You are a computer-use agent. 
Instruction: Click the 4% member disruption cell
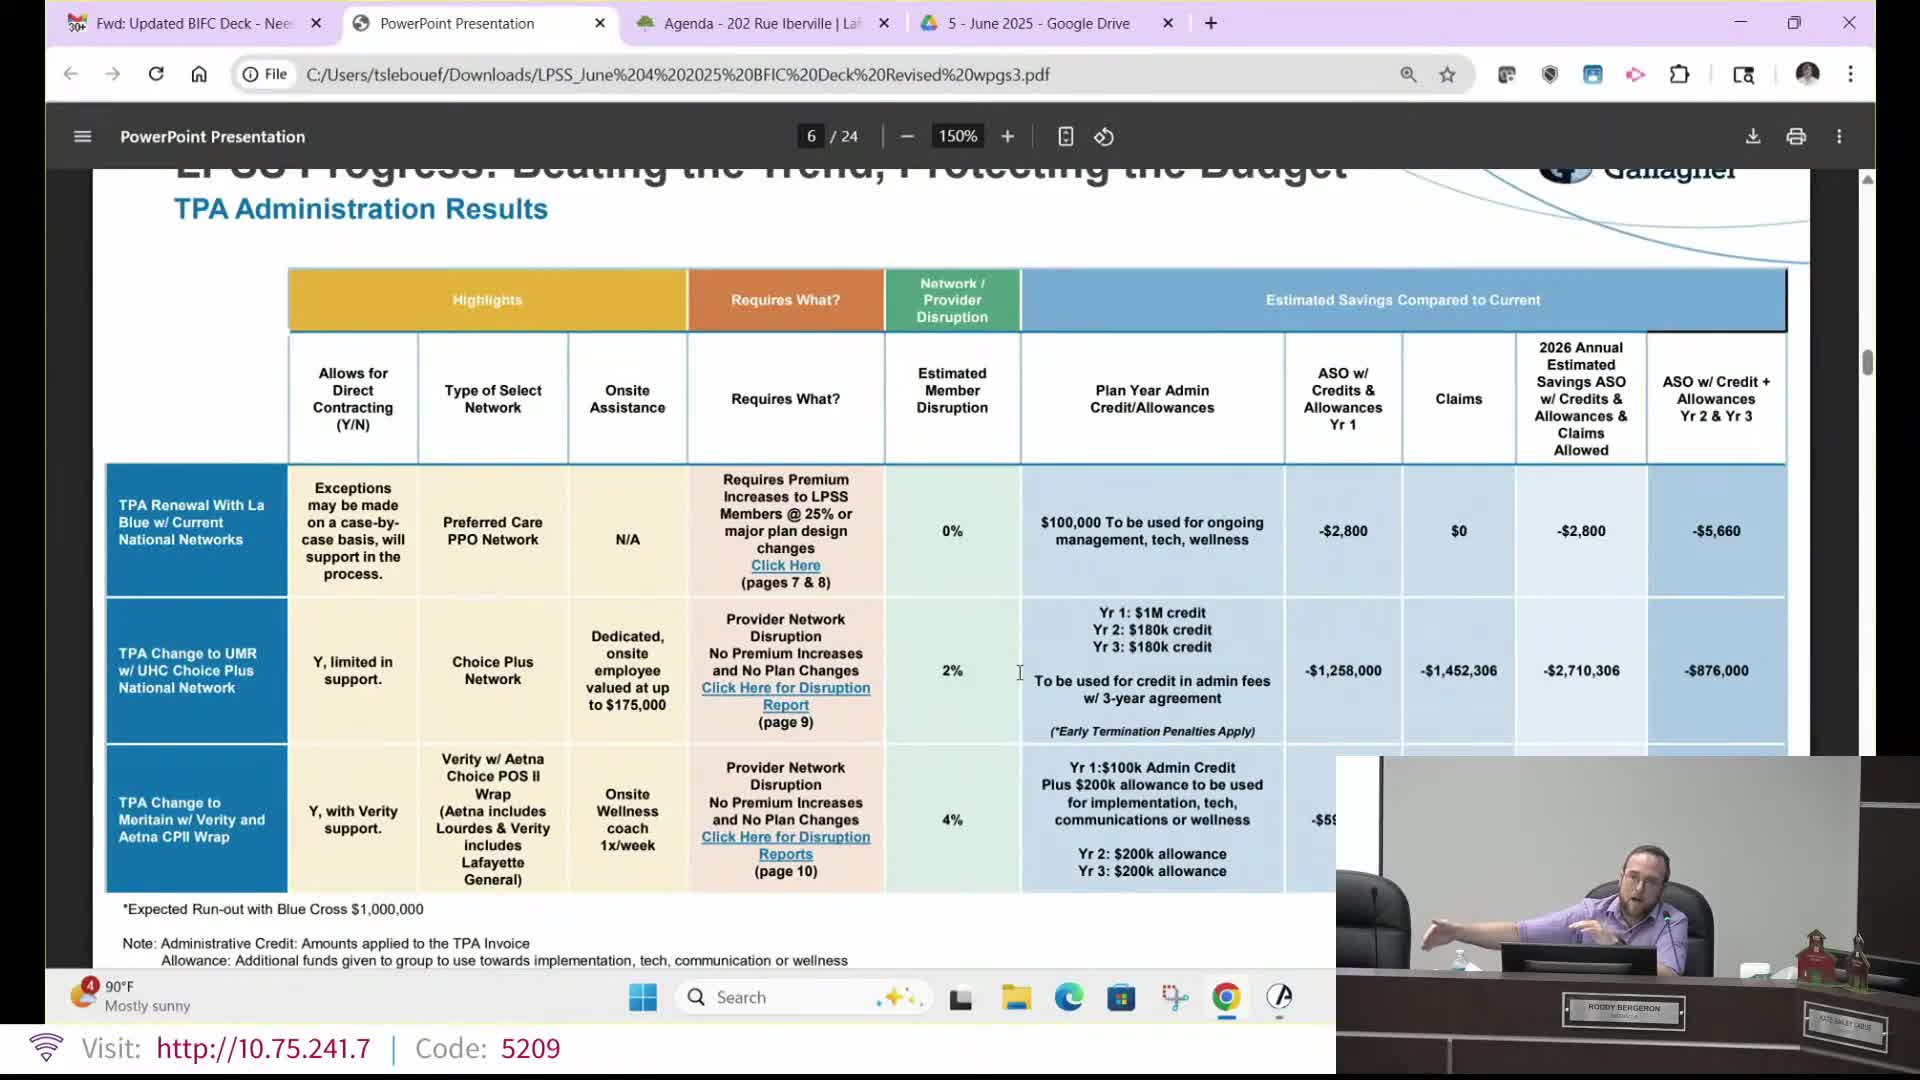tap(952, 820)
